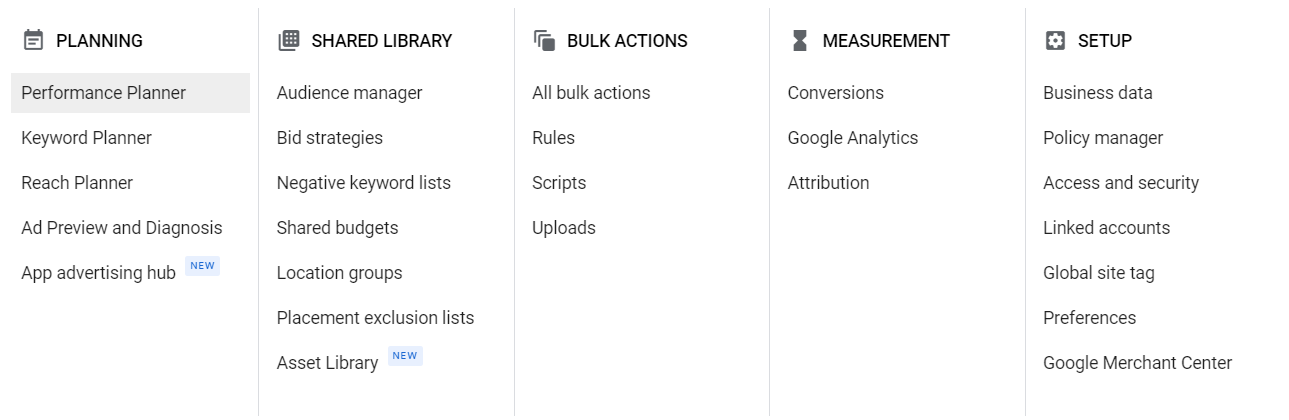1289x420 pixels.
Task: Open Google Merchant Center
Action: click(x=1138, y=363)
